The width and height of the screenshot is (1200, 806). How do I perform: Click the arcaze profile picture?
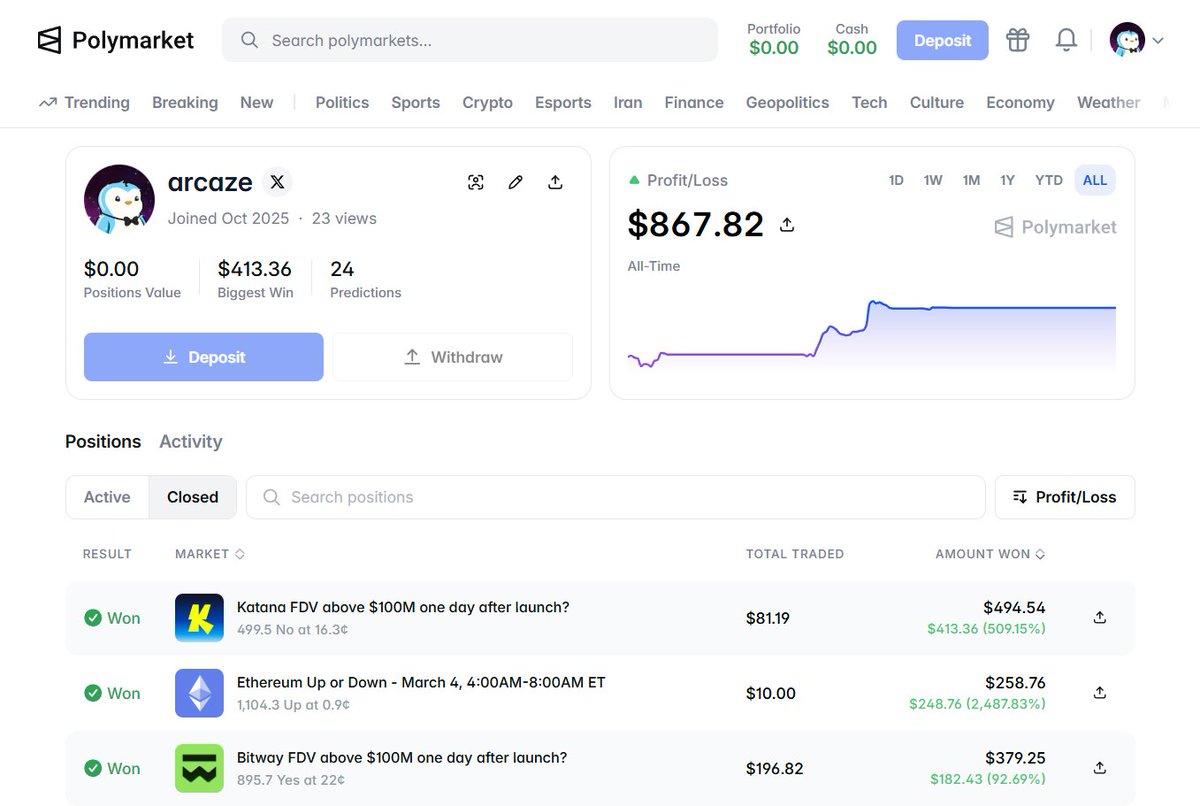pyautogui.click(x=119, y=199)
